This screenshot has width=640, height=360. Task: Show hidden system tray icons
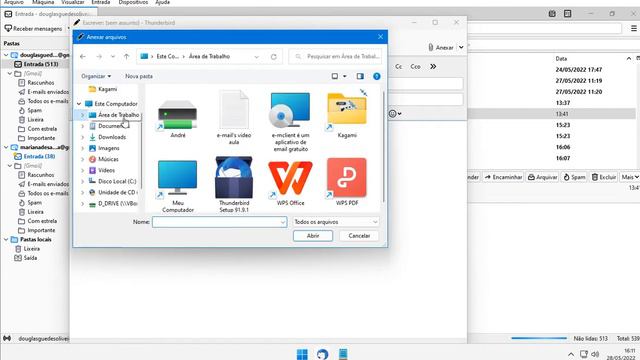point(571,354)
